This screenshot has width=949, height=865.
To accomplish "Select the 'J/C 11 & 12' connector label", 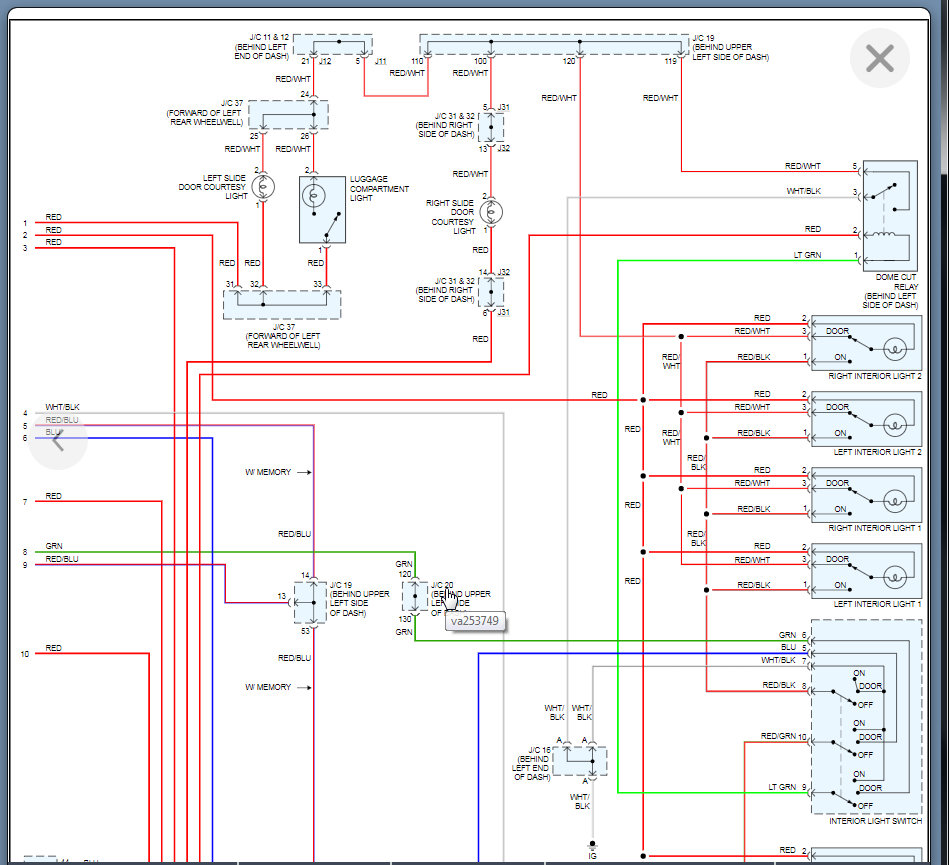I will pyautogui.click(x=269, y=37).
